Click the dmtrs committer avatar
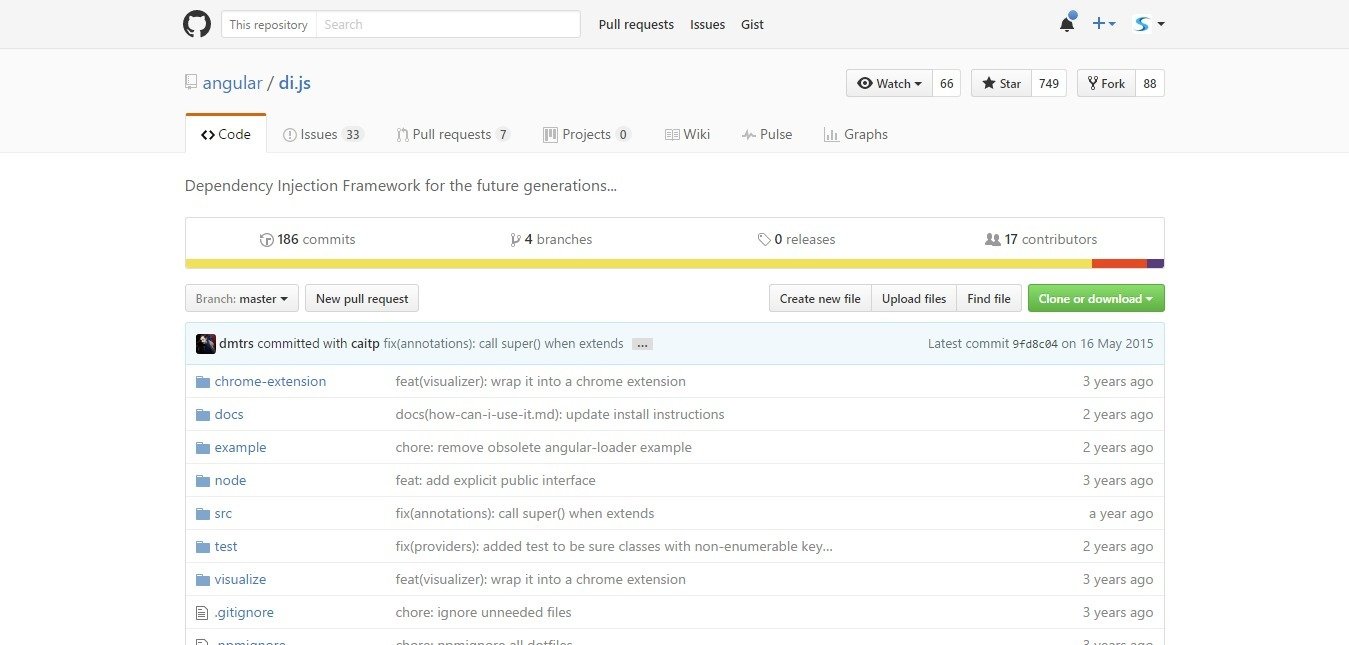Screen dimensions: 1349x645 pos(206,344)
